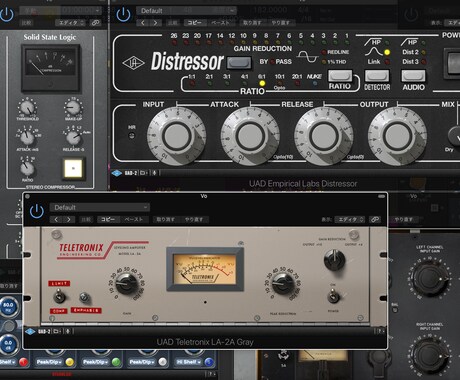Toggle the Distressor POWER switch
Image resolution: width=460 pixels, height=380 pixels.
(x=453, y=64)
